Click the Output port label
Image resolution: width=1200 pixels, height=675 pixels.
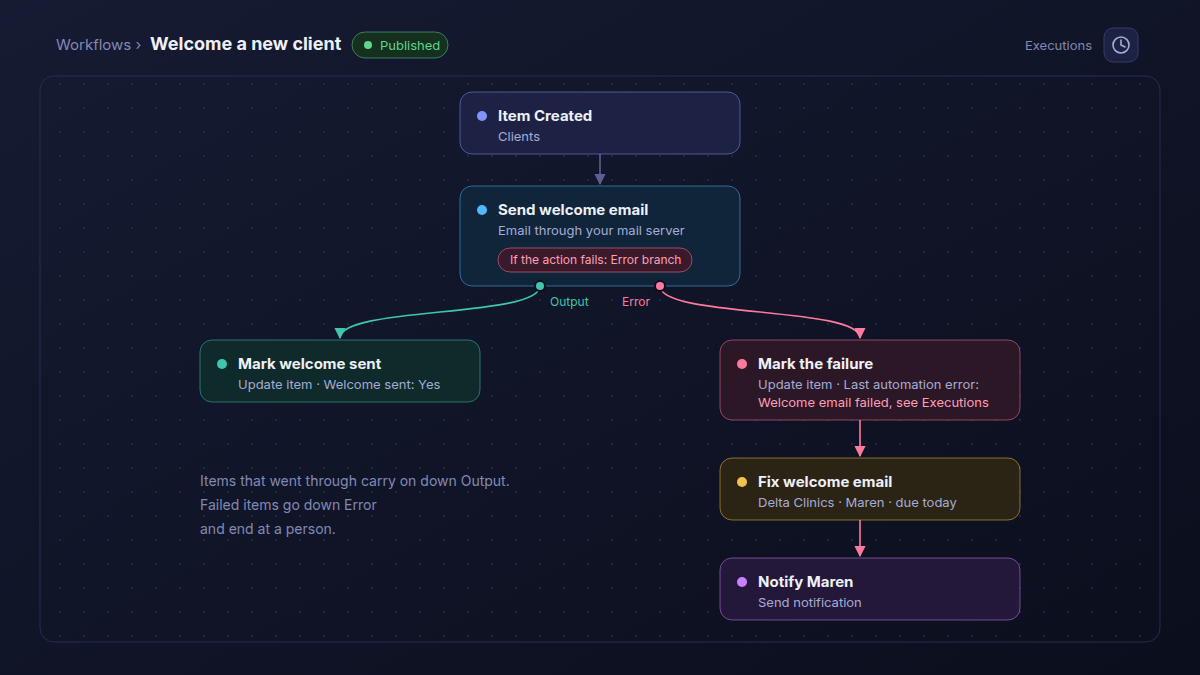pos(569,302)
